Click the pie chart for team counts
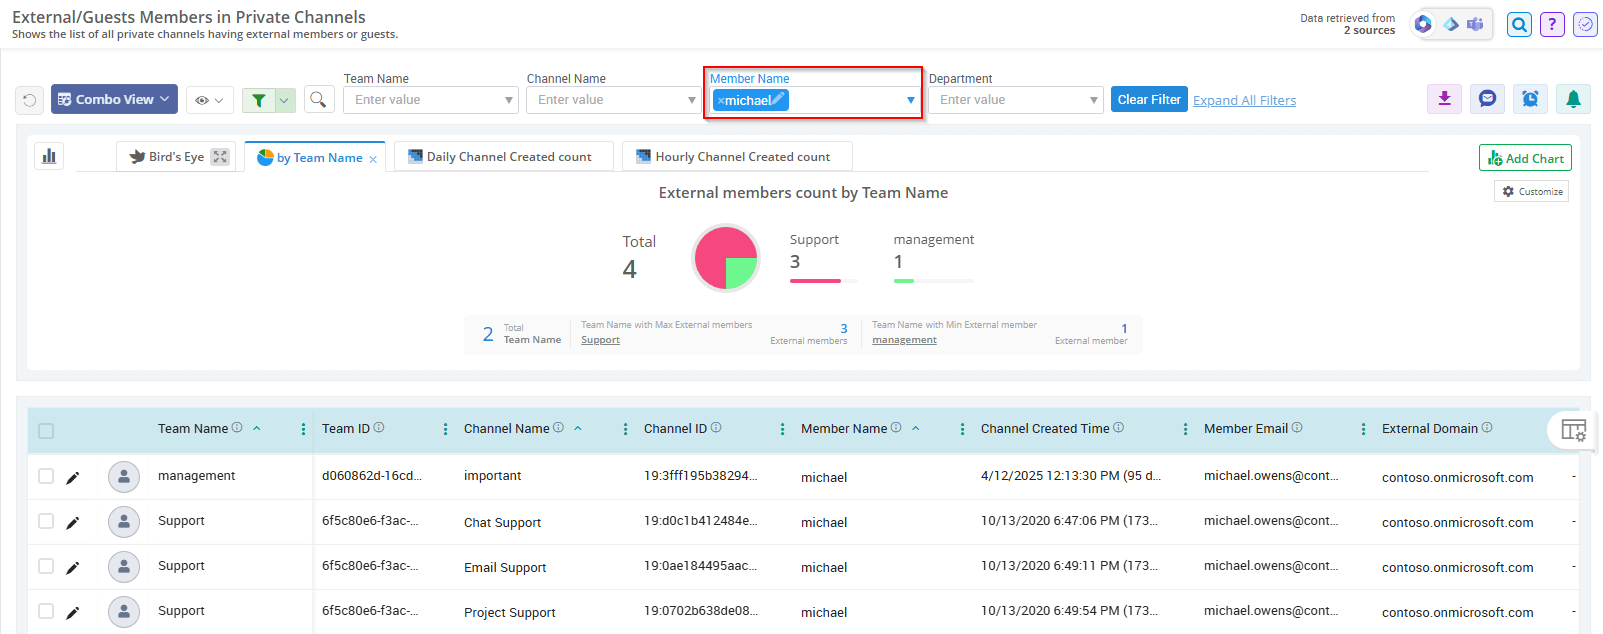The image size is (1603, 634). point(726,258)
